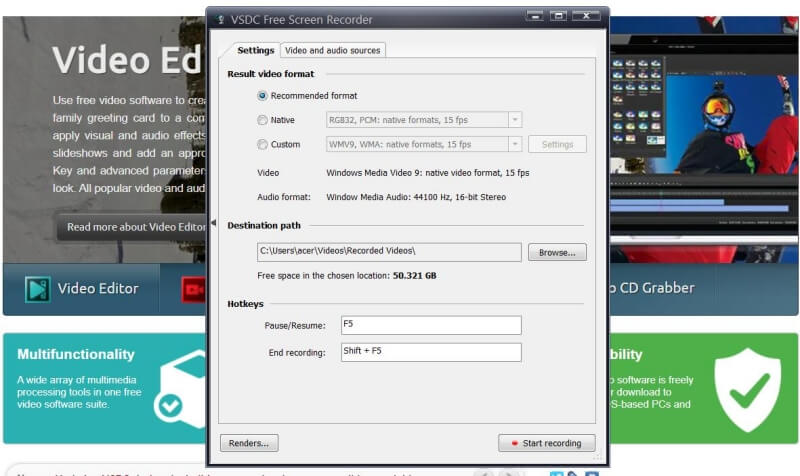Click the VSDC app icon in title bar
This screenshot has width=800, height=476.
click(x=221, y=16)
